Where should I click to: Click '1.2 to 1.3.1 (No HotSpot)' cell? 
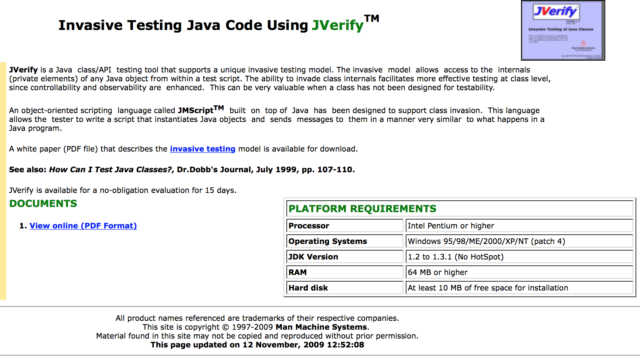pos(519,257)
